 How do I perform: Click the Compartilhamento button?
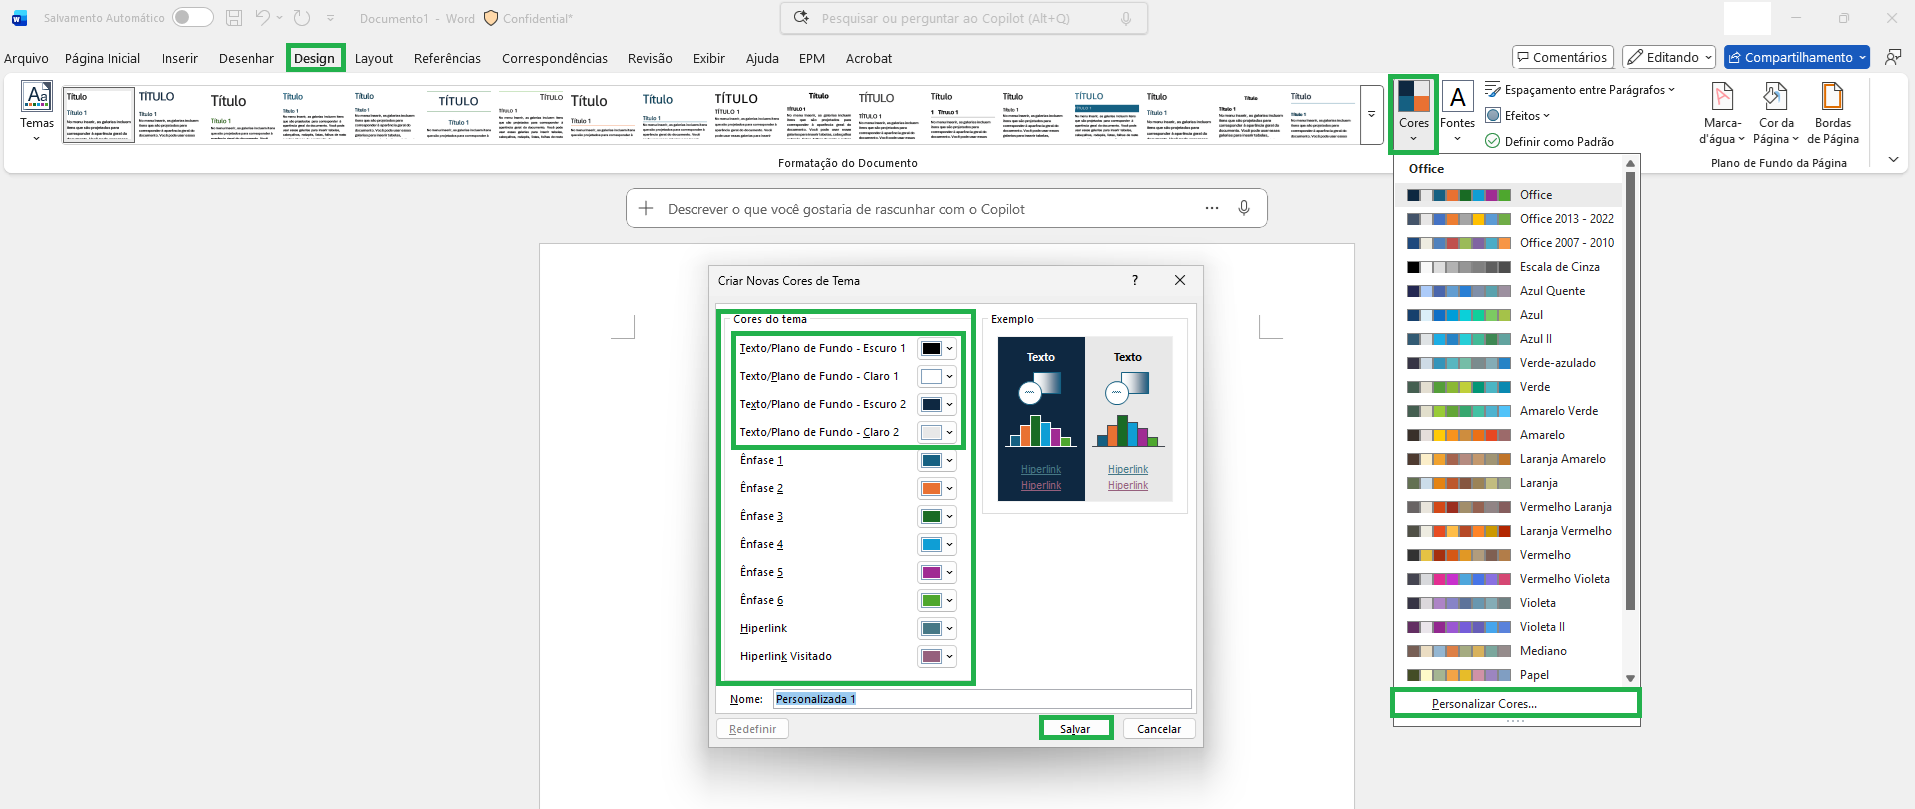1796,57
